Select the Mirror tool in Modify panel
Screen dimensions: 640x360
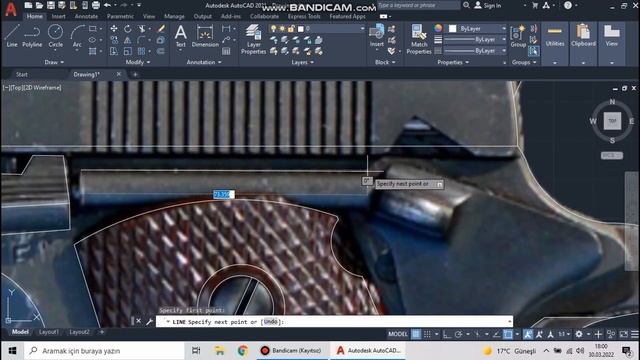128,40
